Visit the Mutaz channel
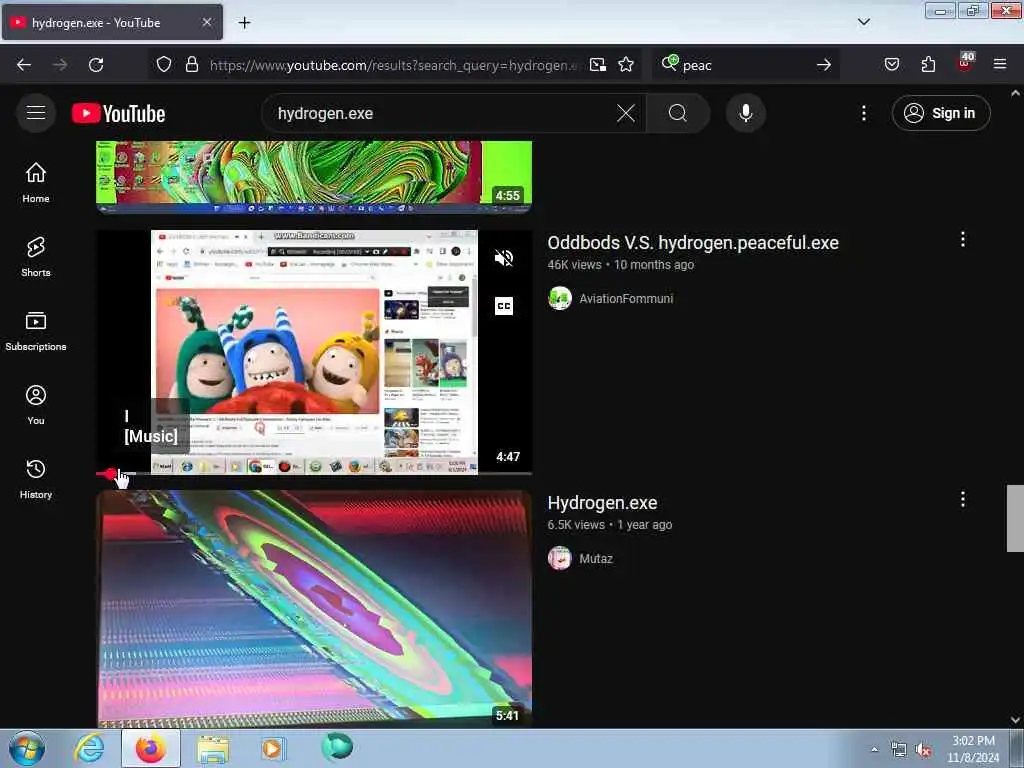This screenshot has height=768, width=1024. pos(596,558)
